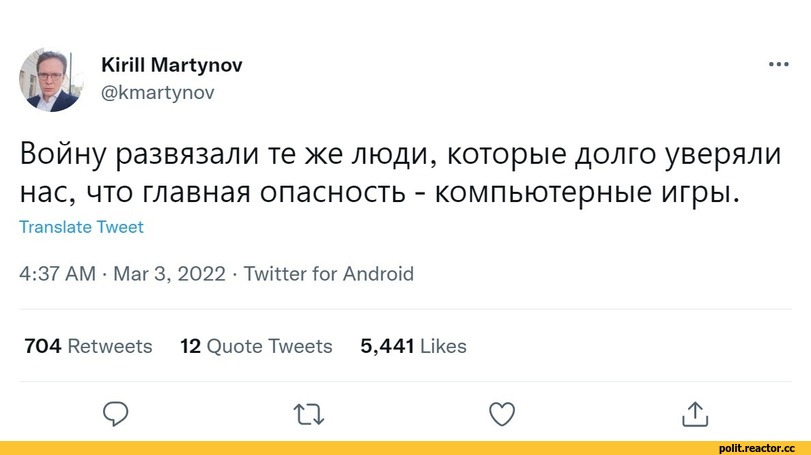The image size is (811, 455).
Task: Visit the @kmartynov handle link
Action: pos(157,92)
